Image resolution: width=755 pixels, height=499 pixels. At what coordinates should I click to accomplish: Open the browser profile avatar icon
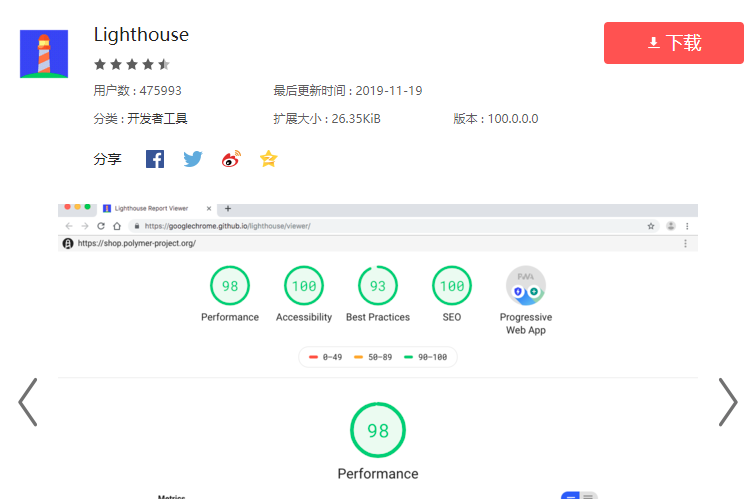671,226
